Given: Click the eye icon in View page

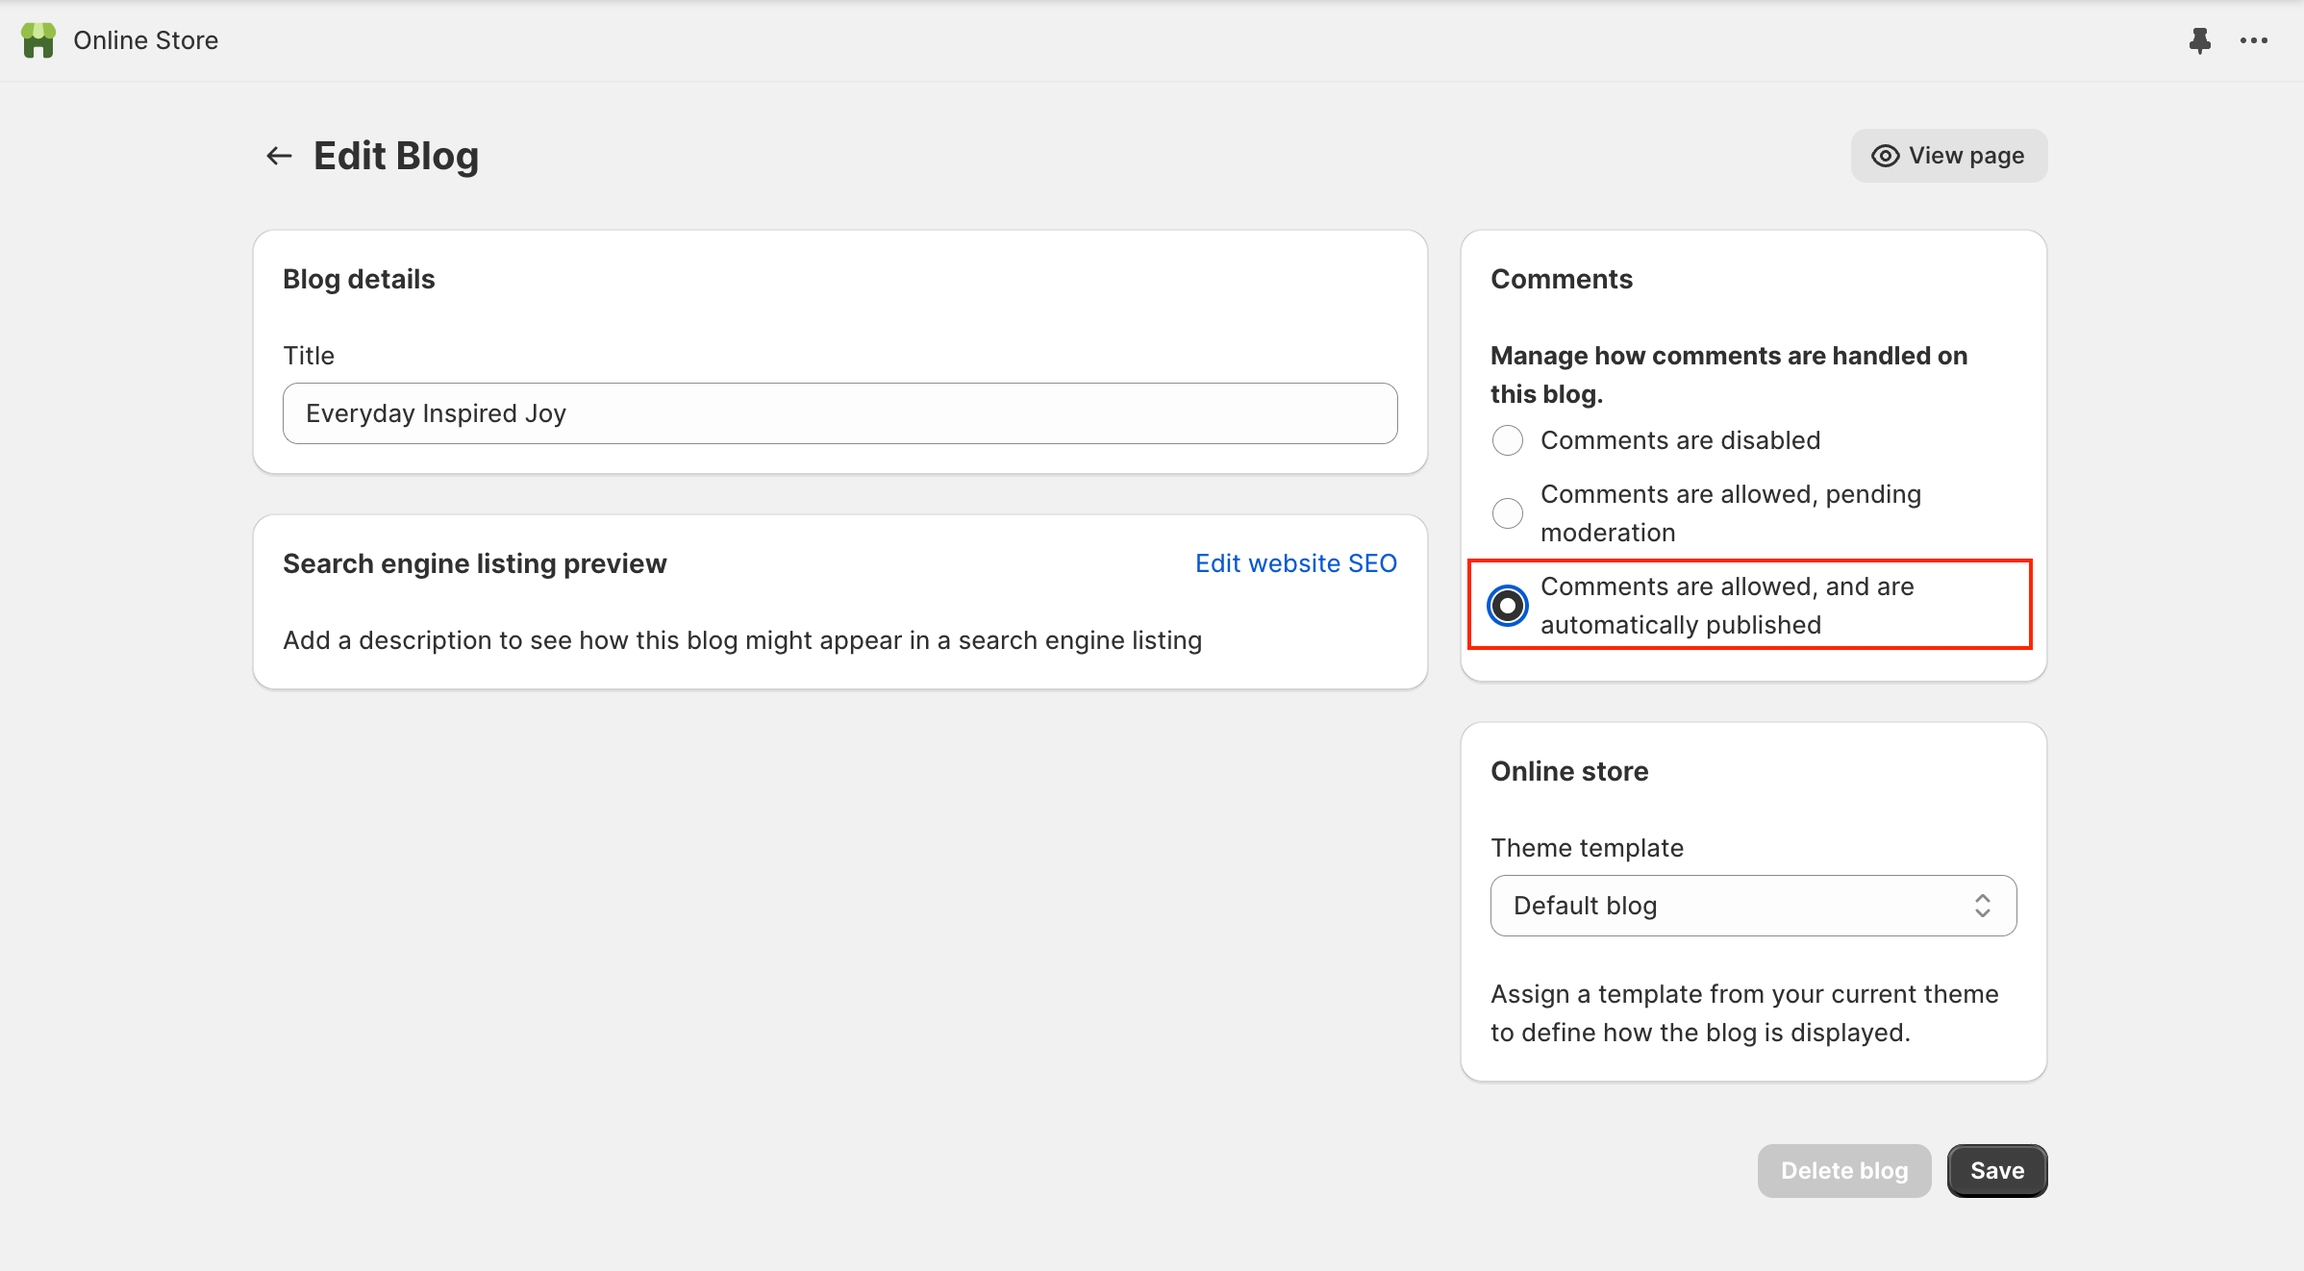Looking at the screenshot, I should (1885, 156).
